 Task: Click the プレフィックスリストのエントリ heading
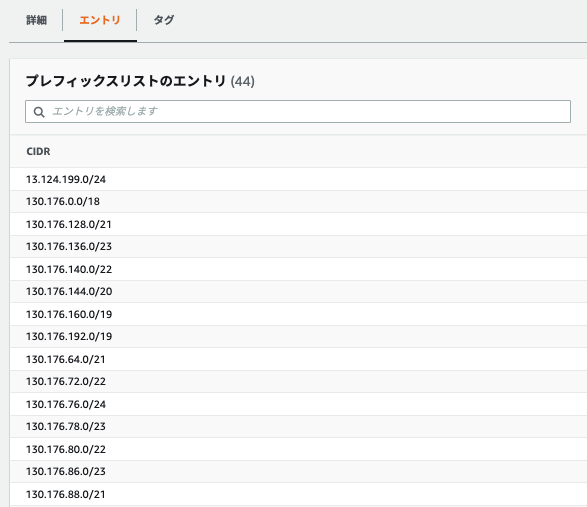[x=126, y=81]
